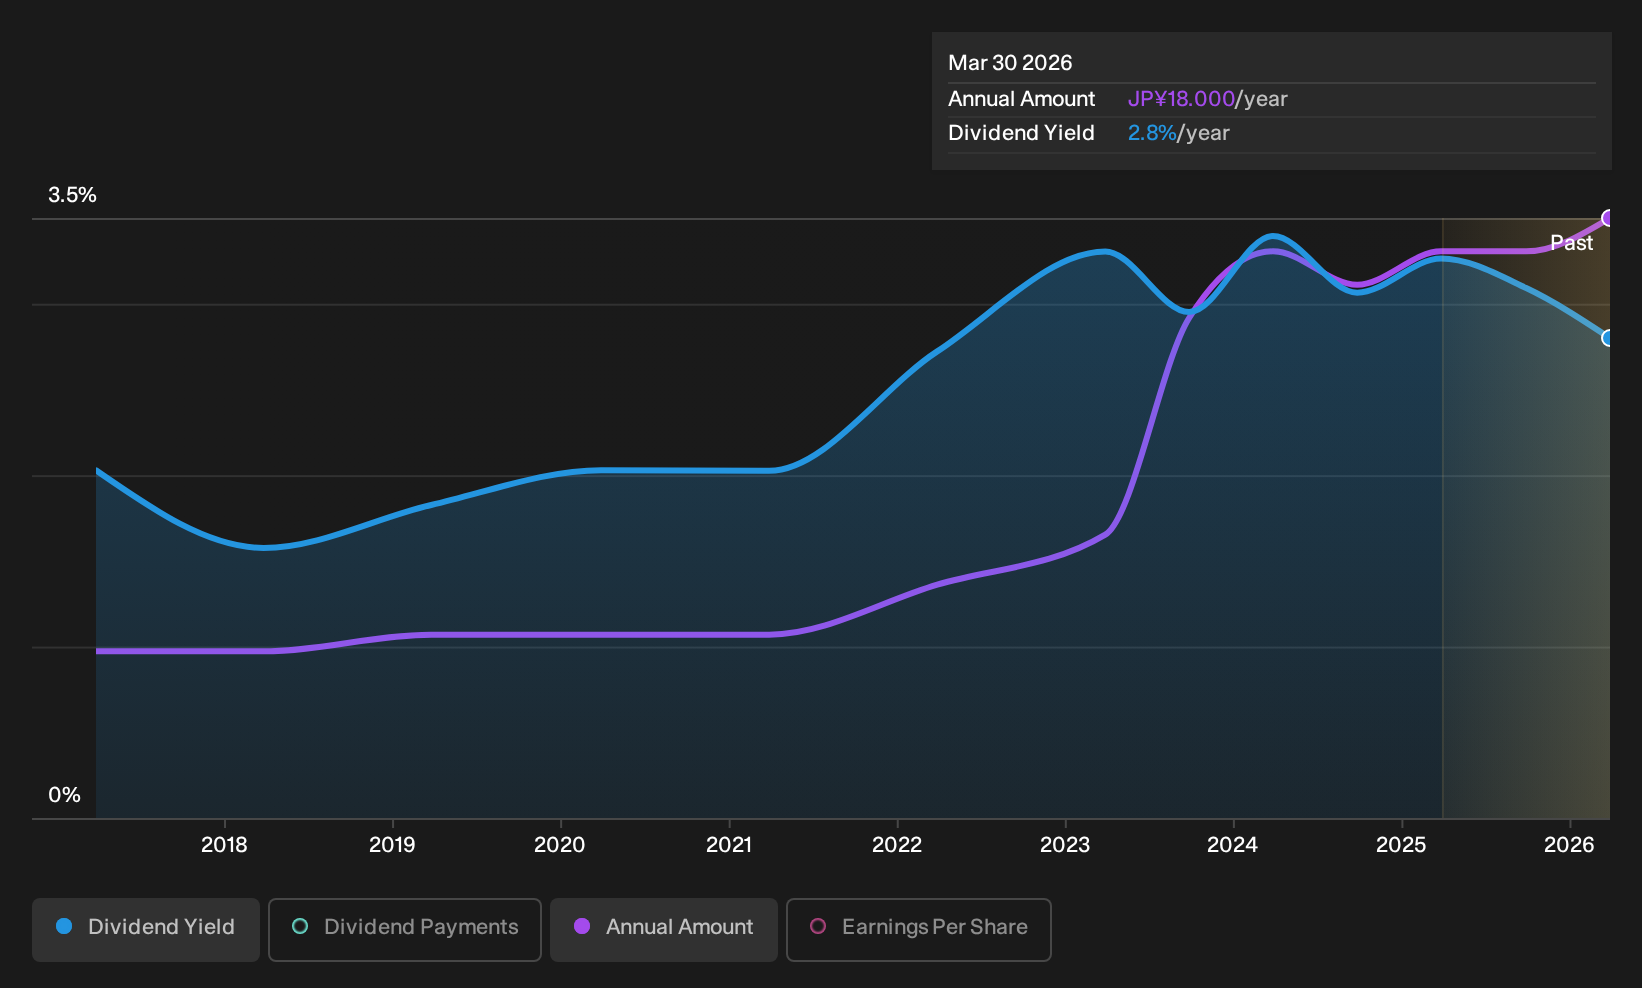This screenshot has height=988, width=1642.
Task: Click the JP¥18.000 annual amount value
Action: point(1181,99)
